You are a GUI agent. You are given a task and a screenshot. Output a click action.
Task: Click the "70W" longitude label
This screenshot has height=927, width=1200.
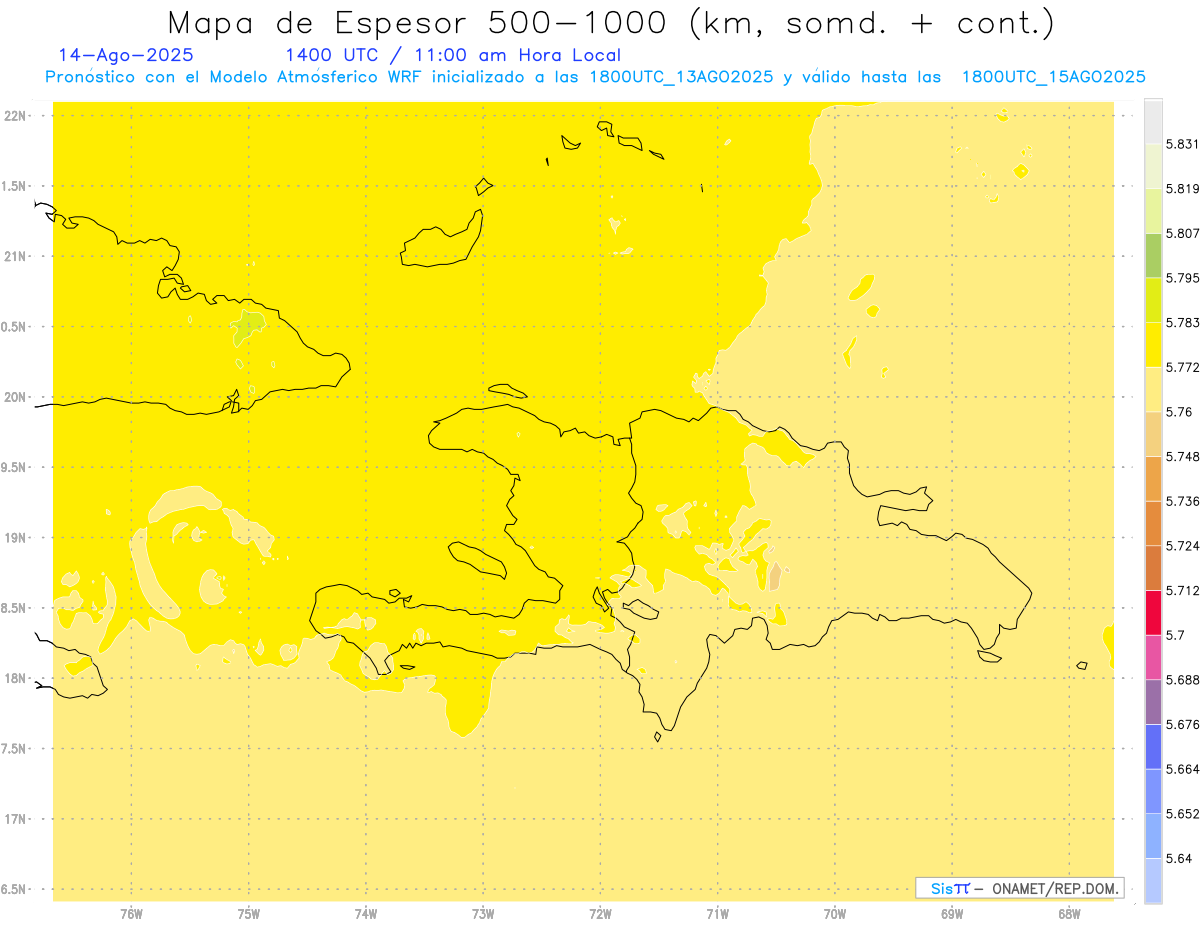click(x=835, y=914)
